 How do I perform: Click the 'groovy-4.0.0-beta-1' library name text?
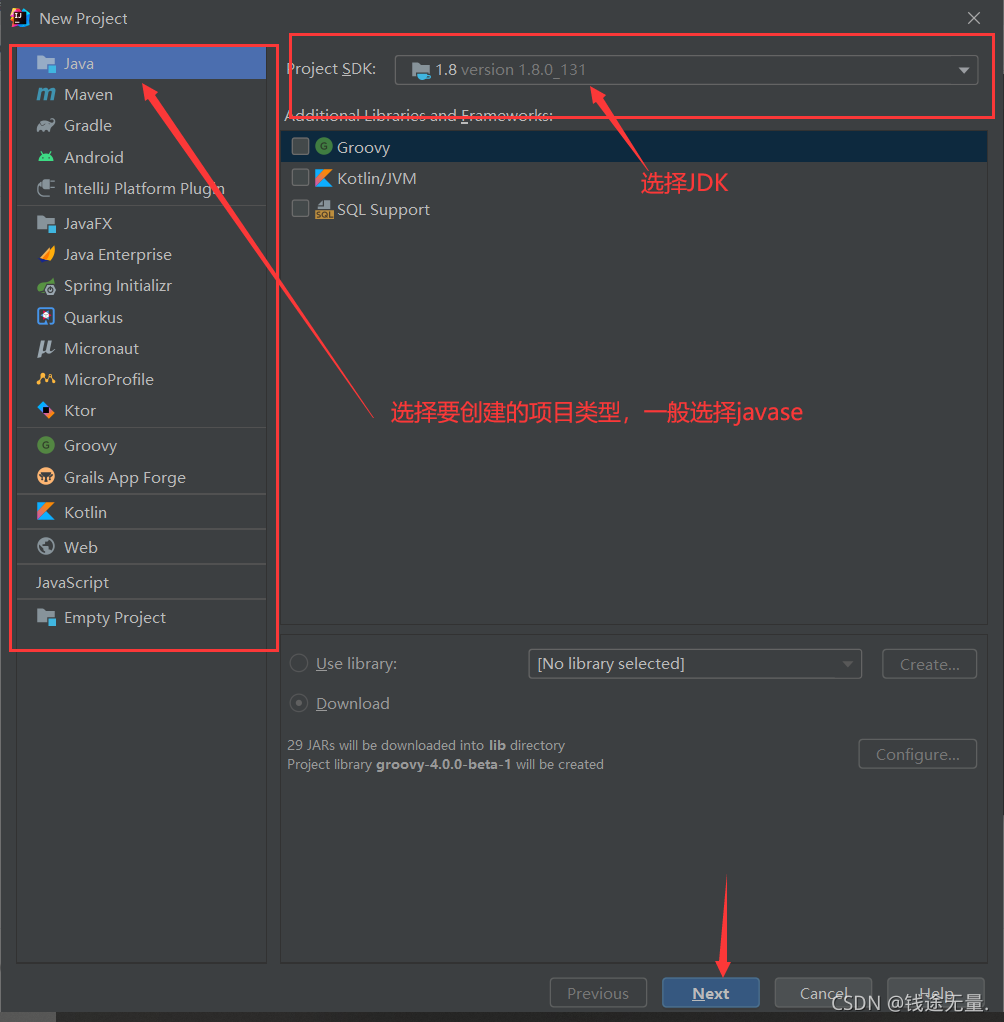coord(444,764)
